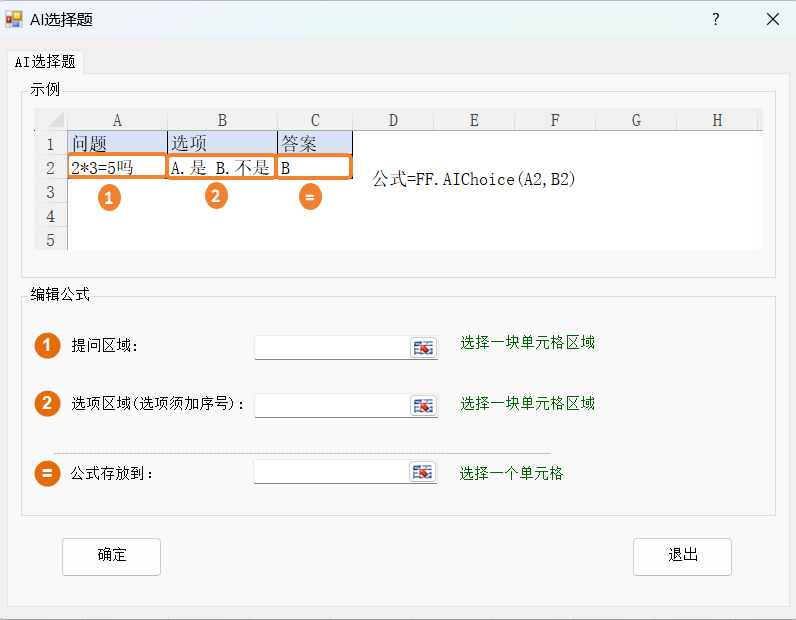Focus the 提问区域 input field
This screenshot has height=620, width=796.
[x=332, y=348]
